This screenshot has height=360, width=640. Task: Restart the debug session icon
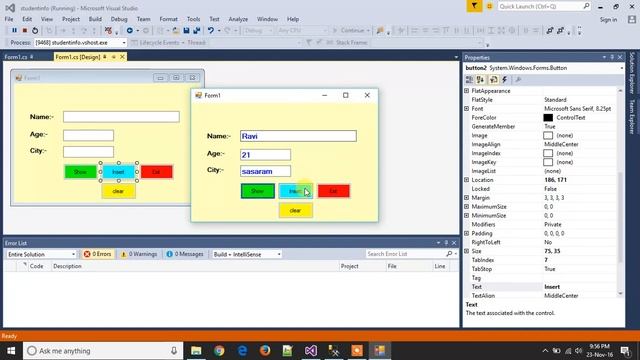(35, 30)
